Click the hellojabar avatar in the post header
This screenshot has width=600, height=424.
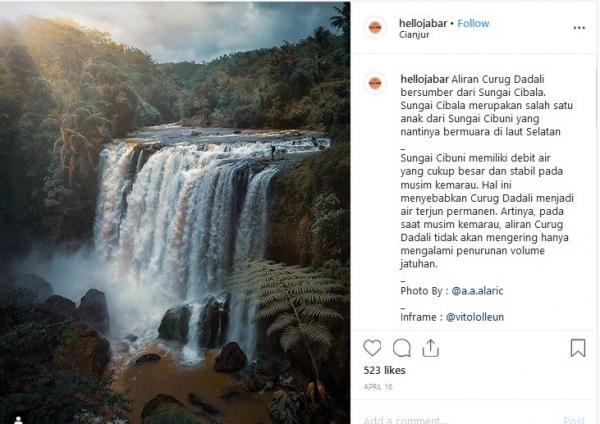pos(375,28)
